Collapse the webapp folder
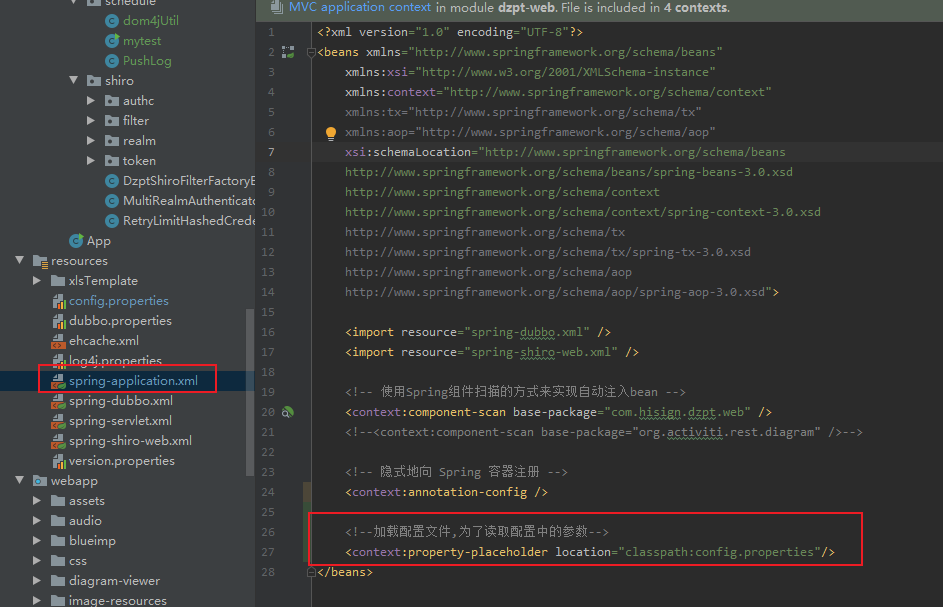The width and height of the screenshot is (943, 607). tap(19, 480)
